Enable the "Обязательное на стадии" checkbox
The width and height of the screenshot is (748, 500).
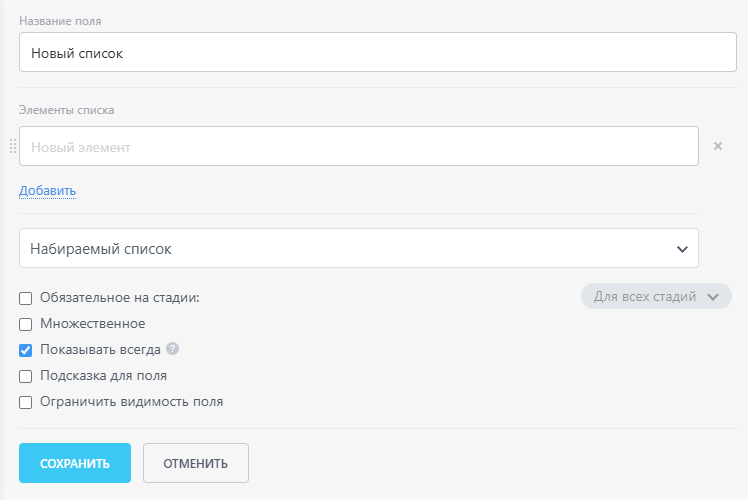(x=26, y=298)
